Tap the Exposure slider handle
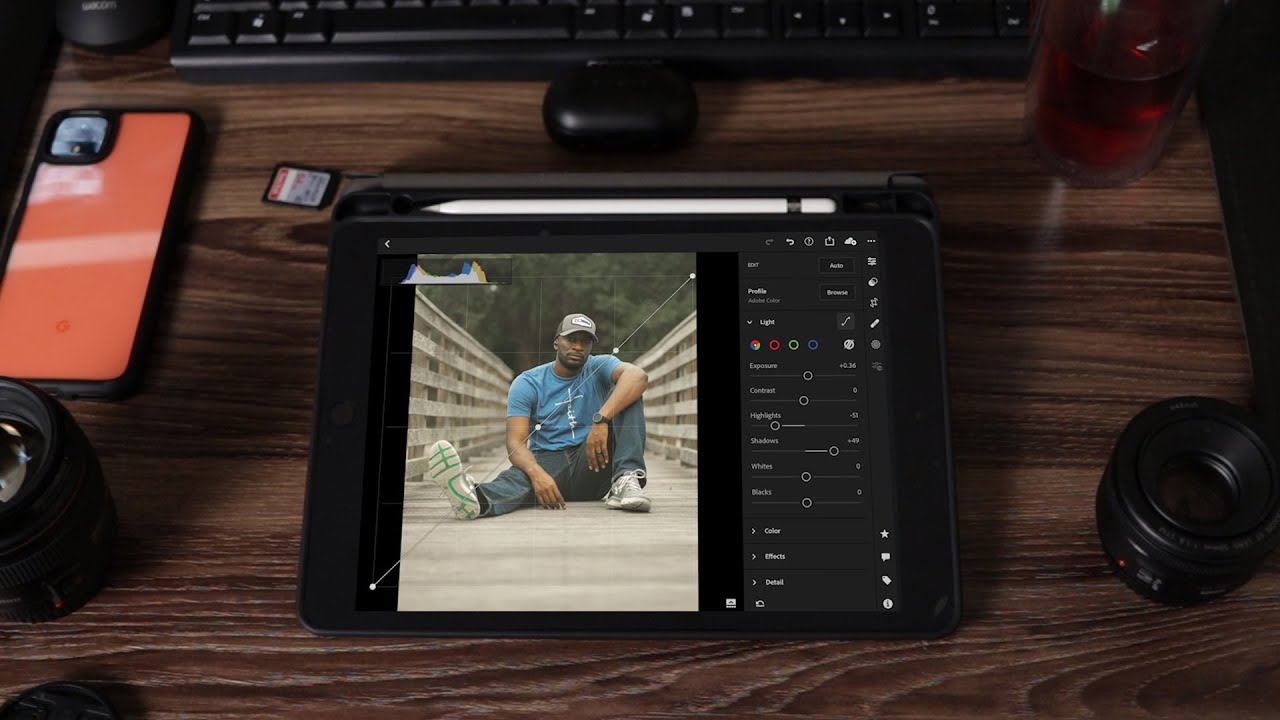The width and height of the screenshot is (1280, 720). 808,376
